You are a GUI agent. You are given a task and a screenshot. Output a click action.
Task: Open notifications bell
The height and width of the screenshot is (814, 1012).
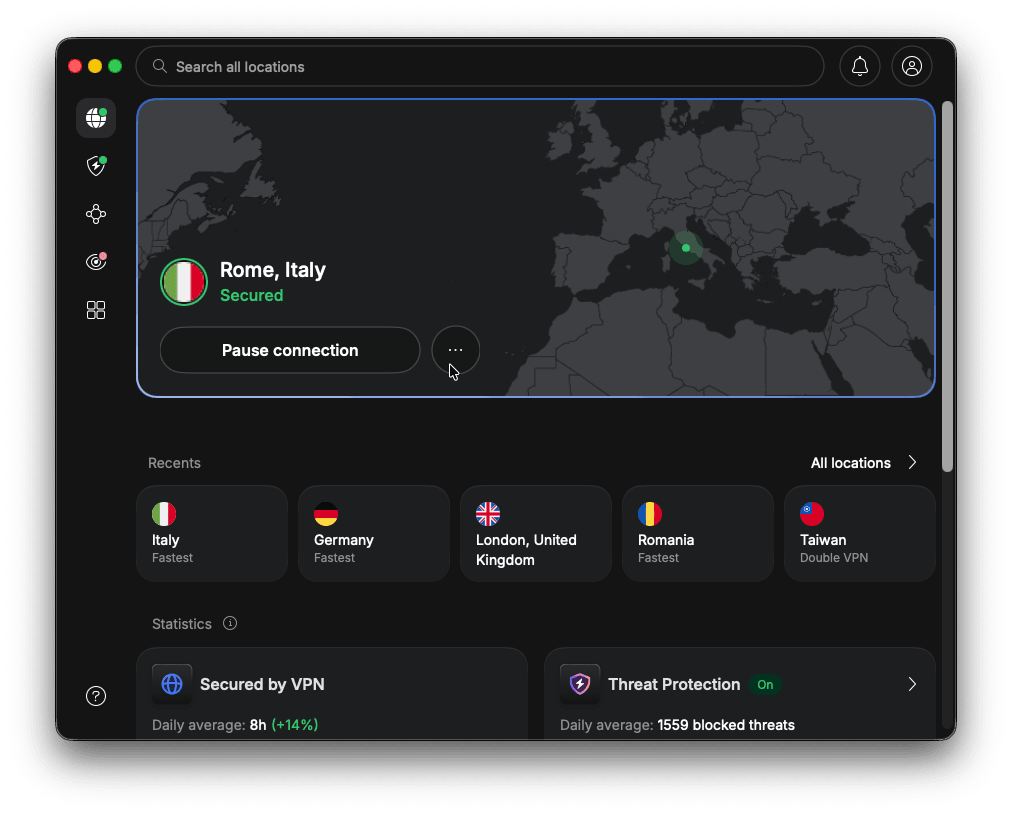coord(860,66)
